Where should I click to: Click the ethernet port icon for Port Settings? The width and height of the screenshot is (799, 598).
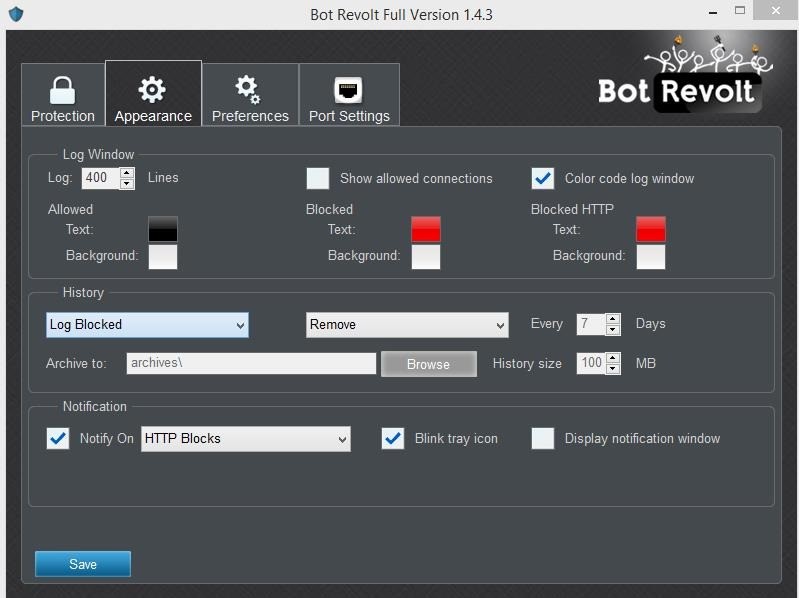pos(348,90)
